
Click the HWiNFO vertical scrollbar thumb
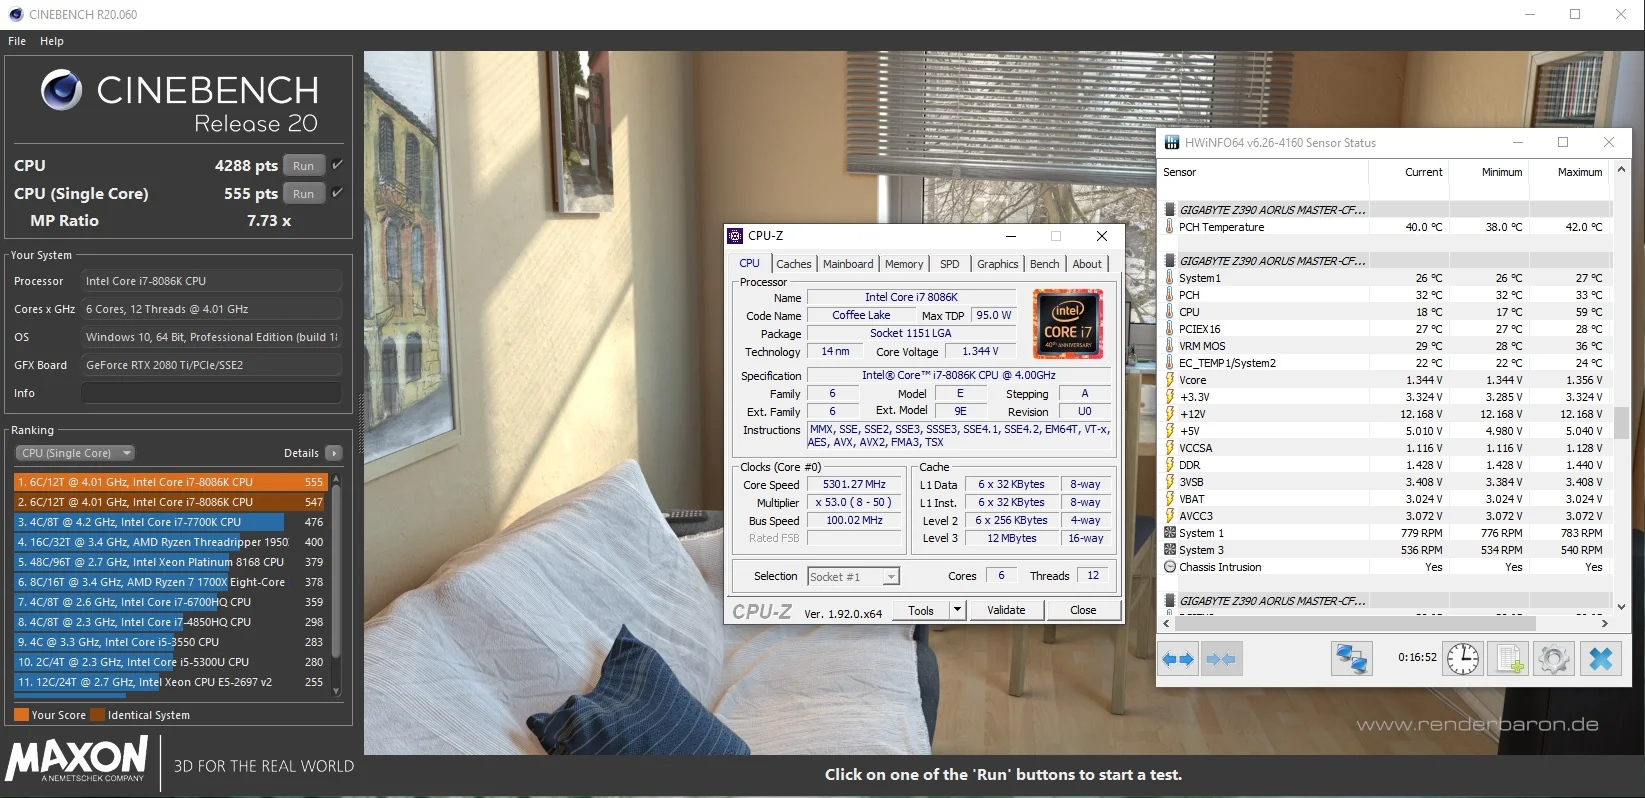(x=1621, y=422)
